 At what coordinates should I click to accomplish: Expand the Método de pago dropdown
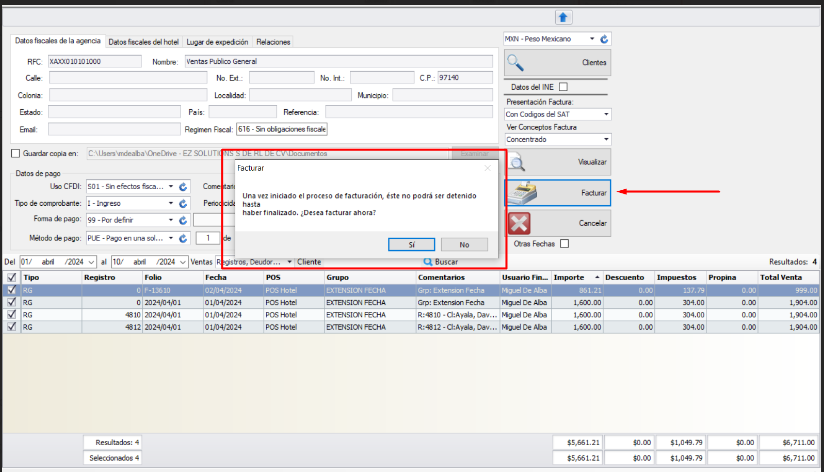click(x=171, y=238)
